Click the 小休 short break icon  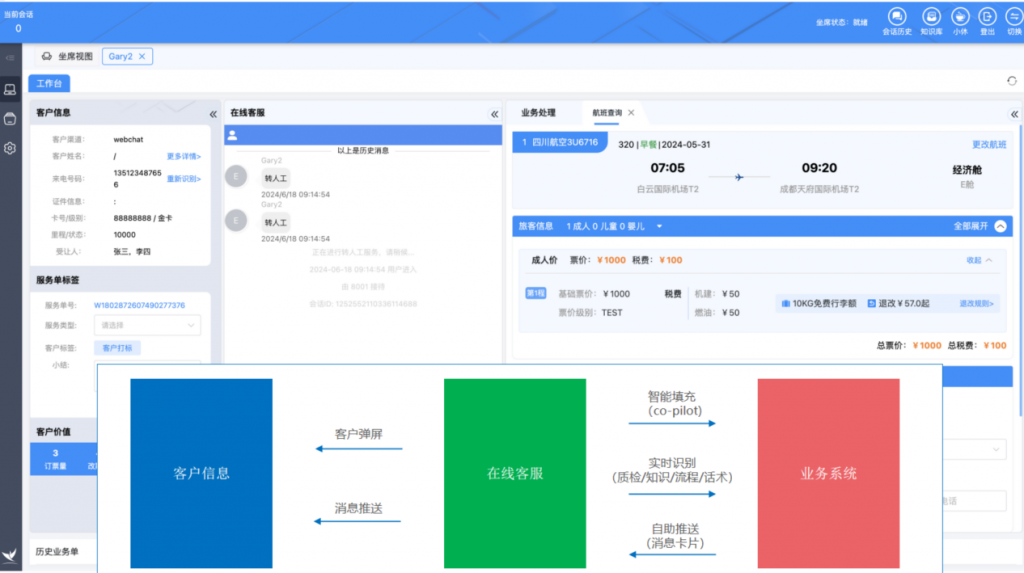959,16
